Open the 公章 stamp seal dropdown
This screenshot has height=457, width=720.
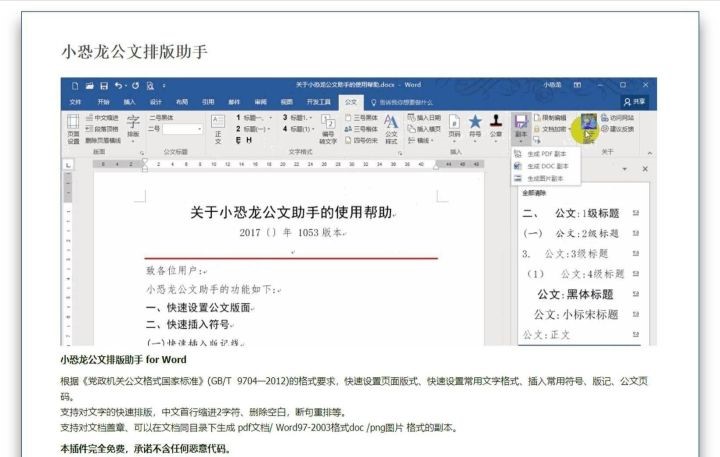[x=496, y=127]
